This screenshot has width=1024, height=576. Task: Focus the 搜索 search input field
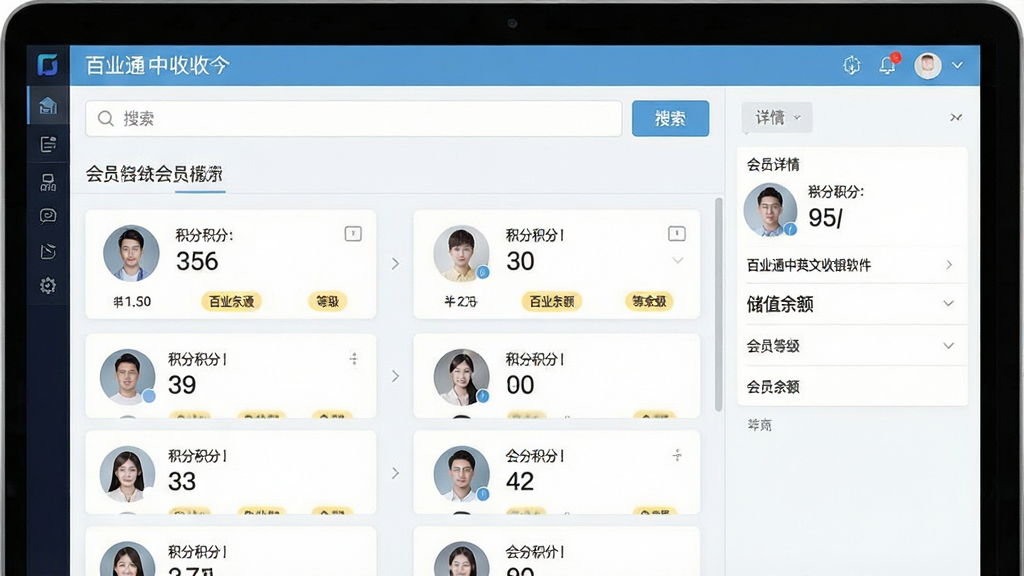click(353, 119)
